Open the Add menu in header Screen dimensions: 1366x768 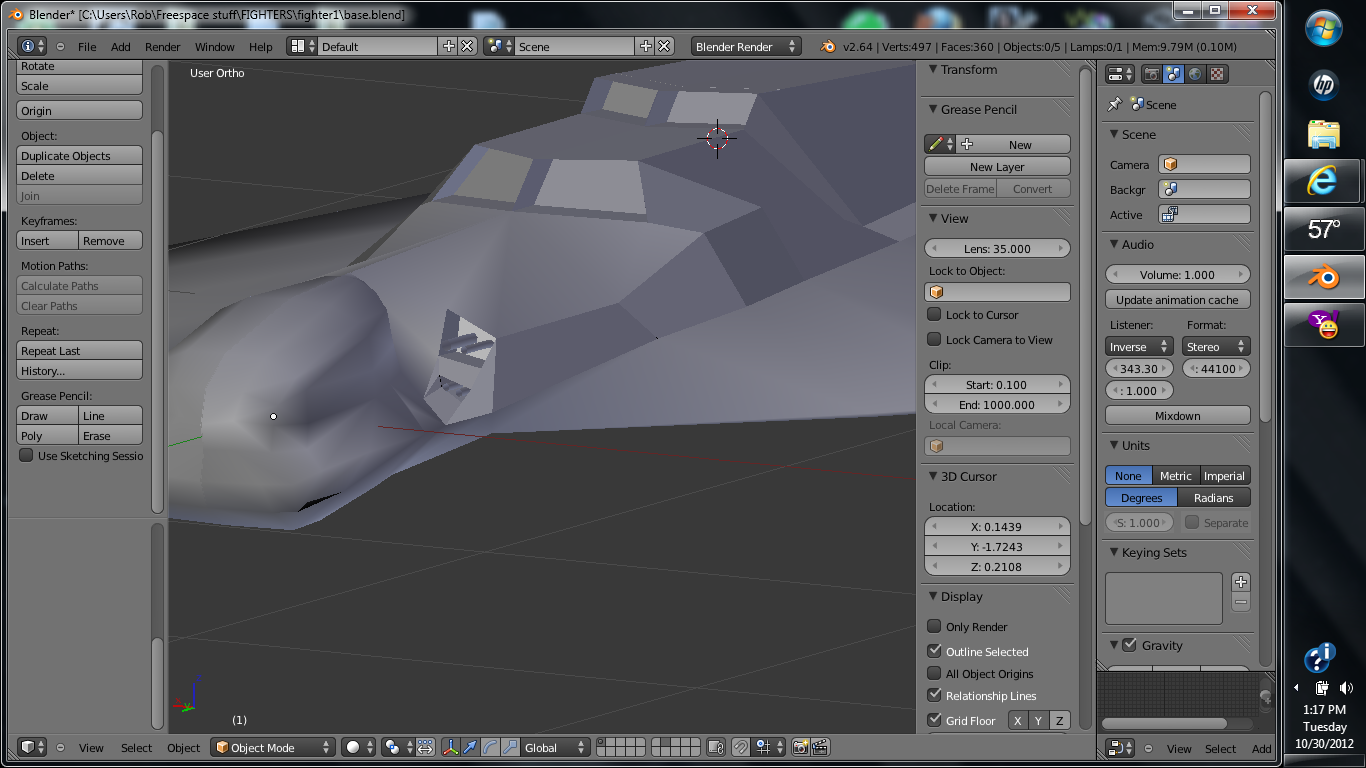(x=120, y=47)
